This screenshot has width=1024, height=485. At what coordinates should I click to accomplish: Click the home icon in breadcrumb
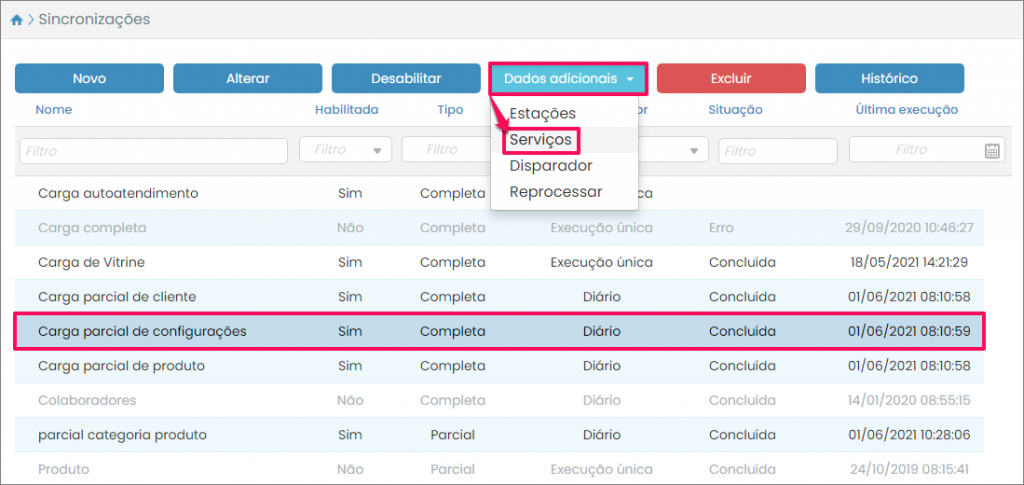(16, 19)
